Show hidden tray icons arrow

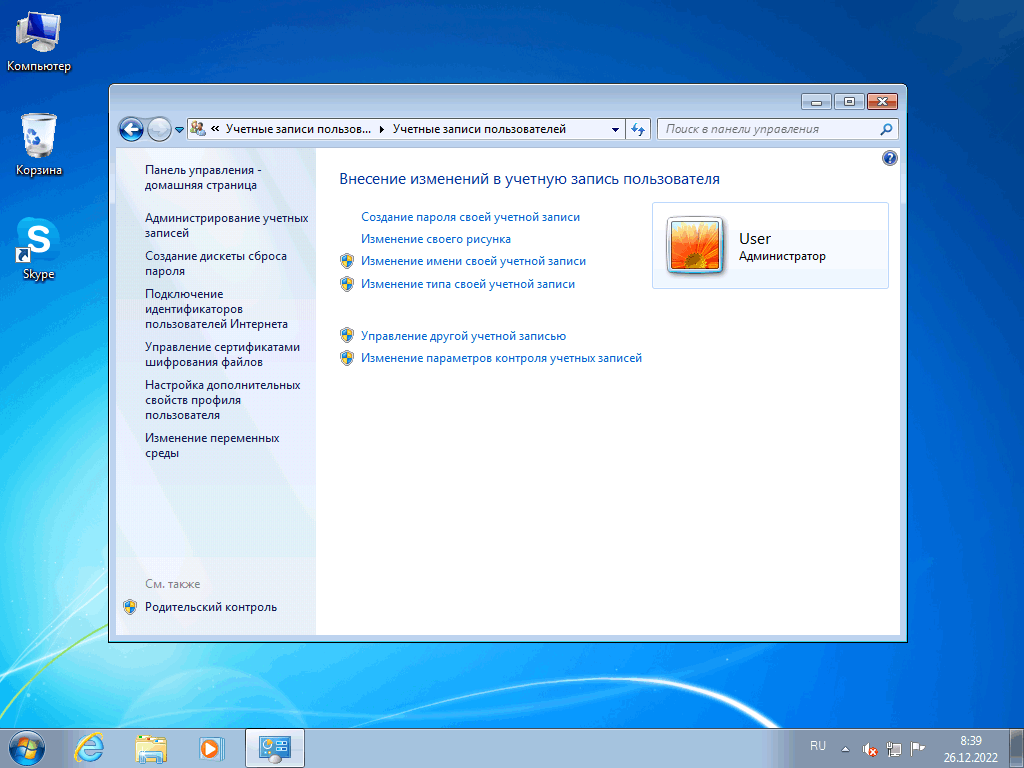(845, 749)
